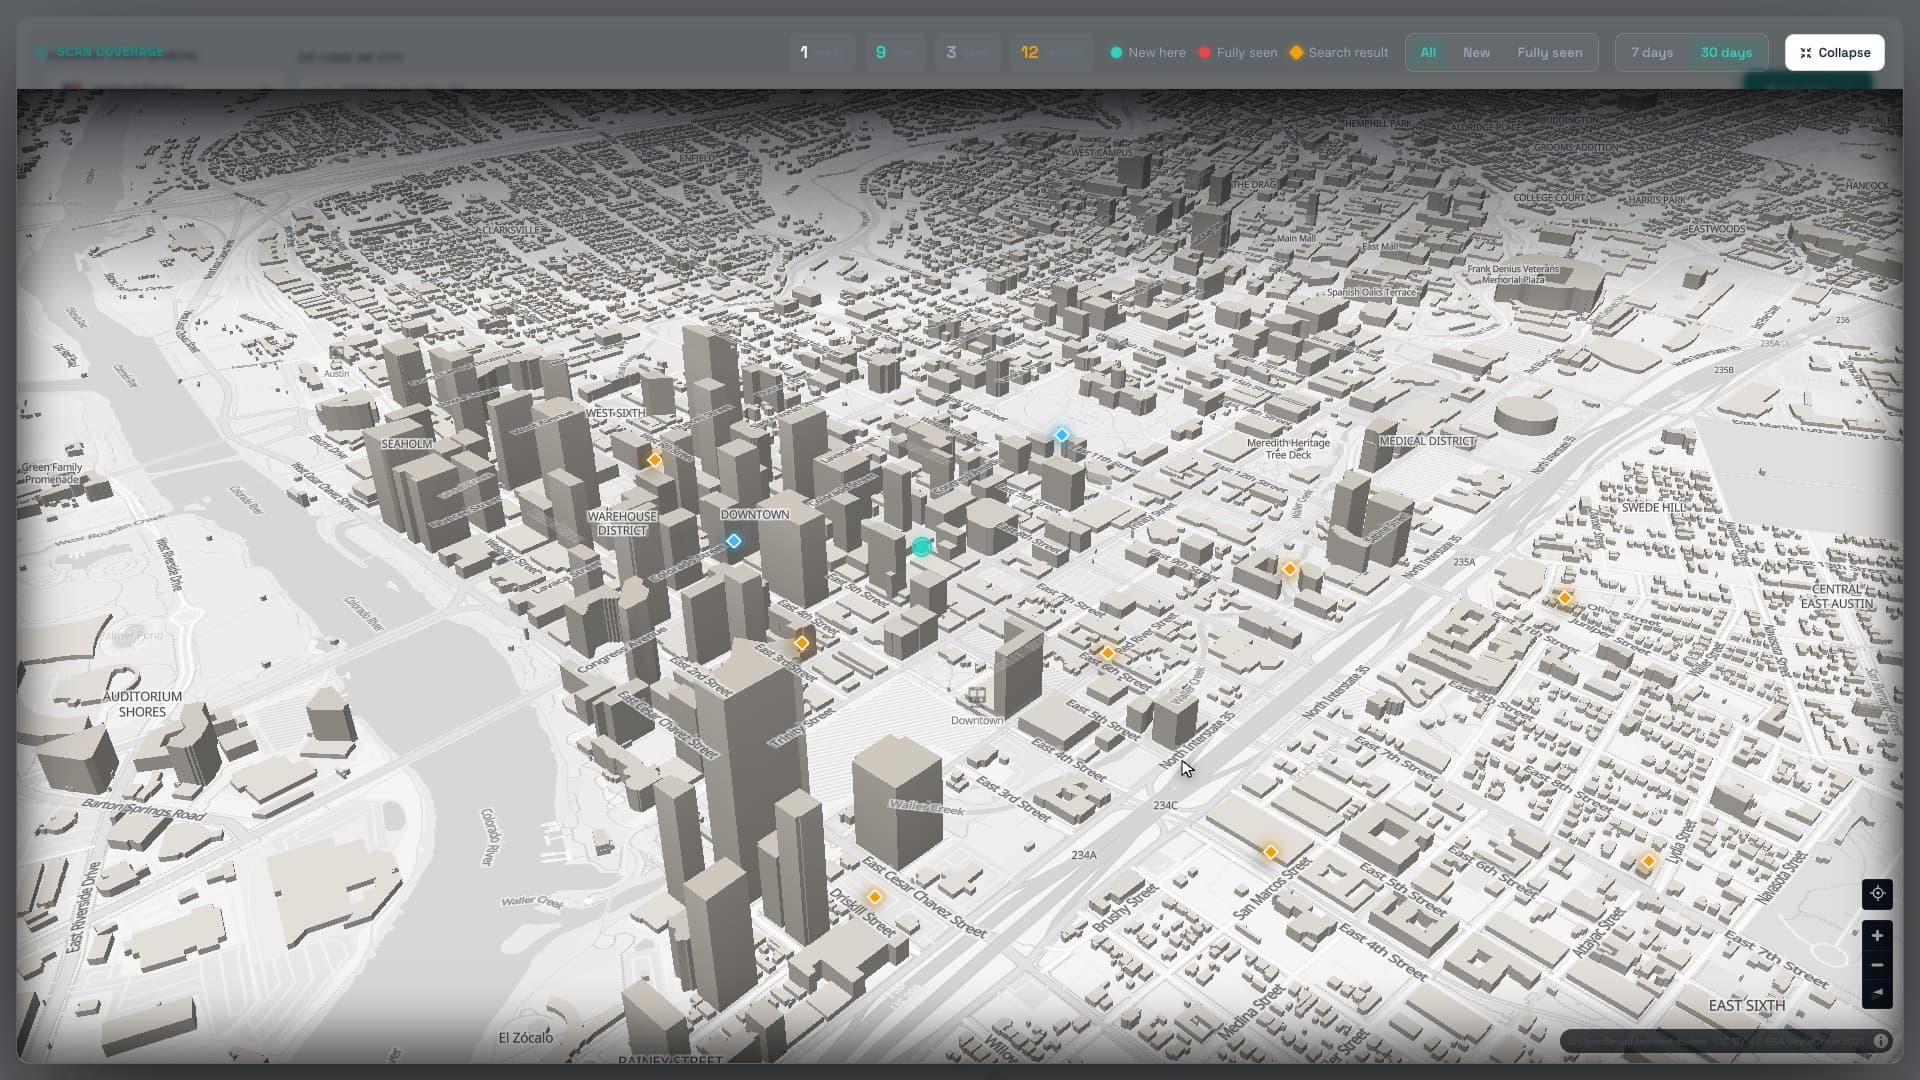Click orange marker by Olive Street

point(1565,598)
